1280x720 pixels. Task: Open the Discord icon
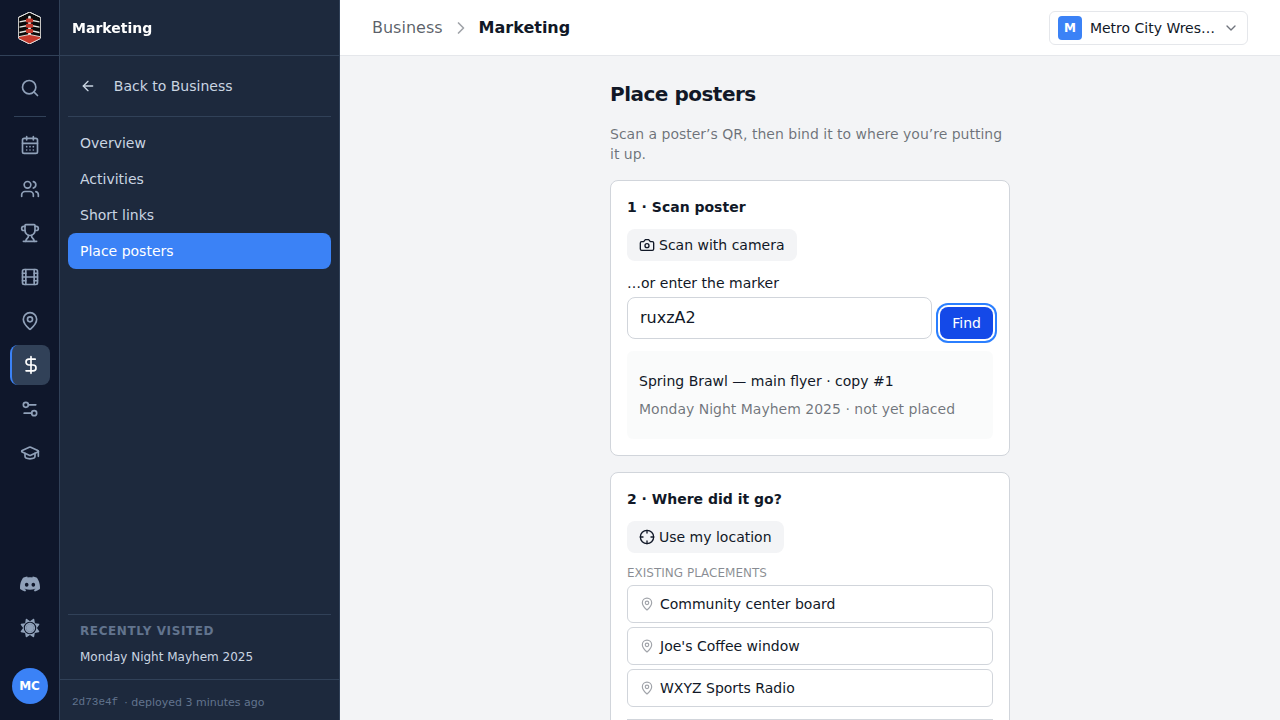click(x=30, y=584)
